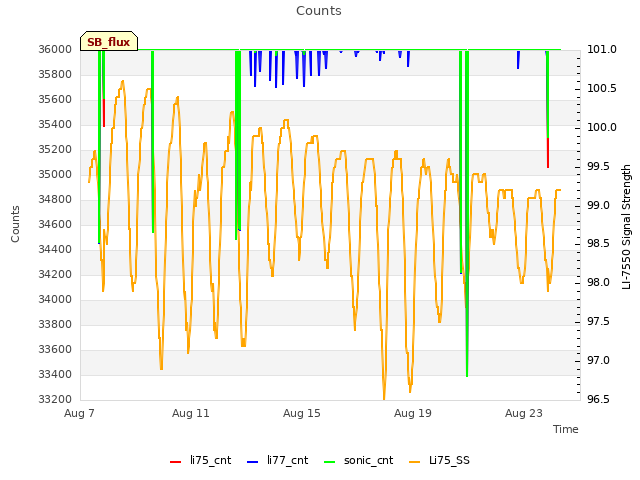Click the SB_flux label tag
640x480 pixels.
coord(109,42)
